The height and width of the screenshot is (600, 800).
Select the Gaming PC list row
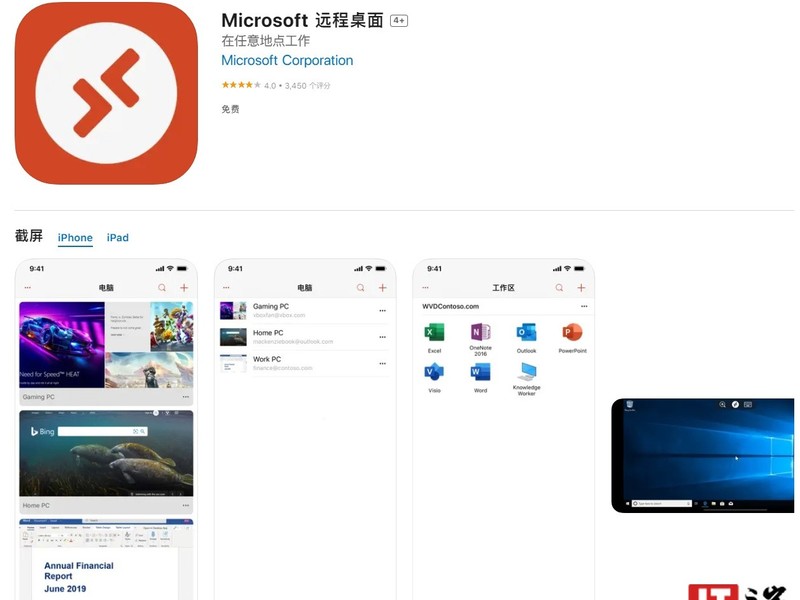pyautogui.click(x=304, y=311)
